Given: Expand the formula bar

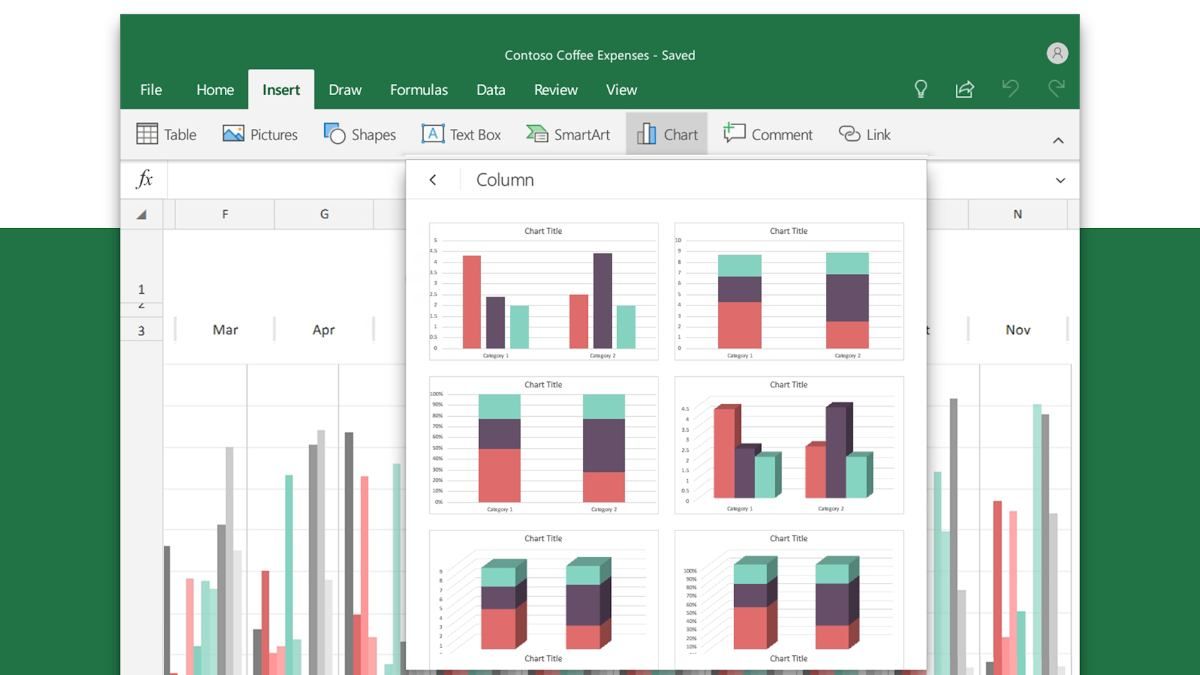Looking at the screenshot, I should [1059, 180].
